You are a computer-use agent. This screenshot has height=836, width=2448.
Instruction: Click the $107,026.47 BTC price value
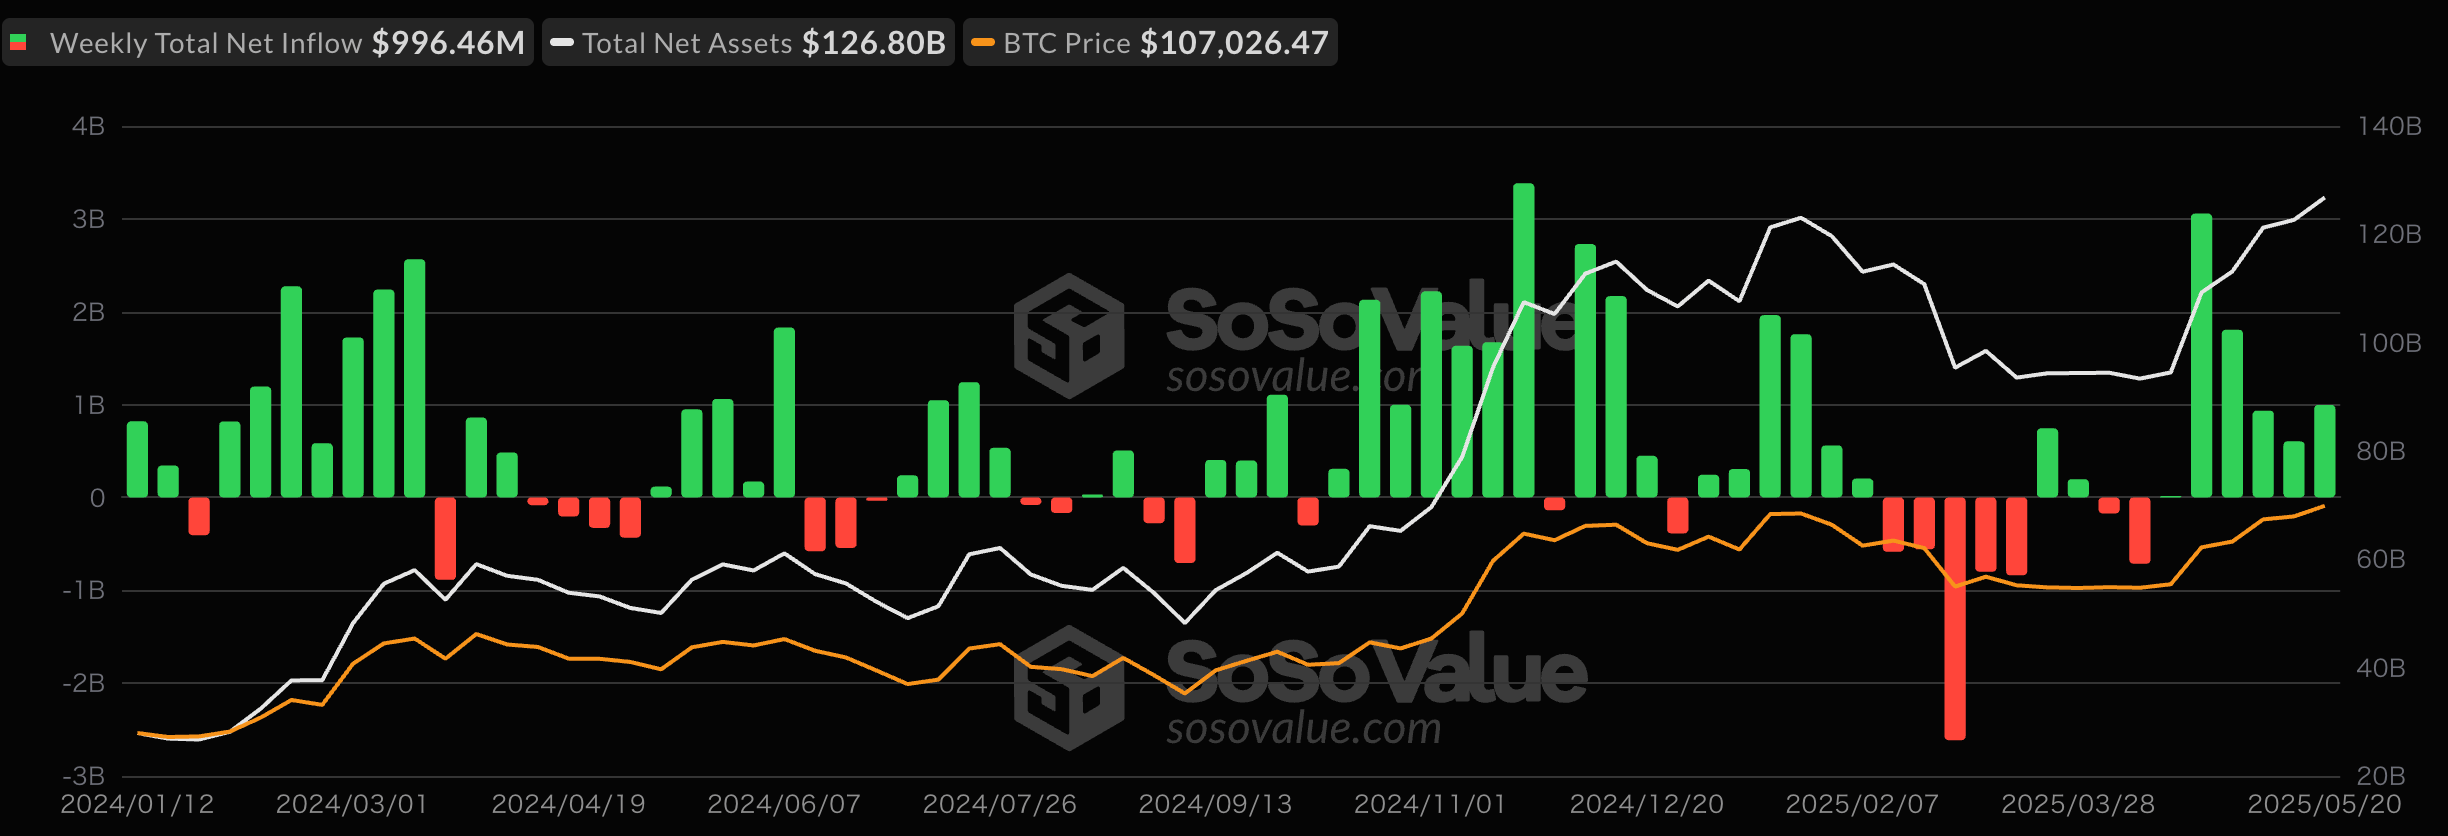1234,43
